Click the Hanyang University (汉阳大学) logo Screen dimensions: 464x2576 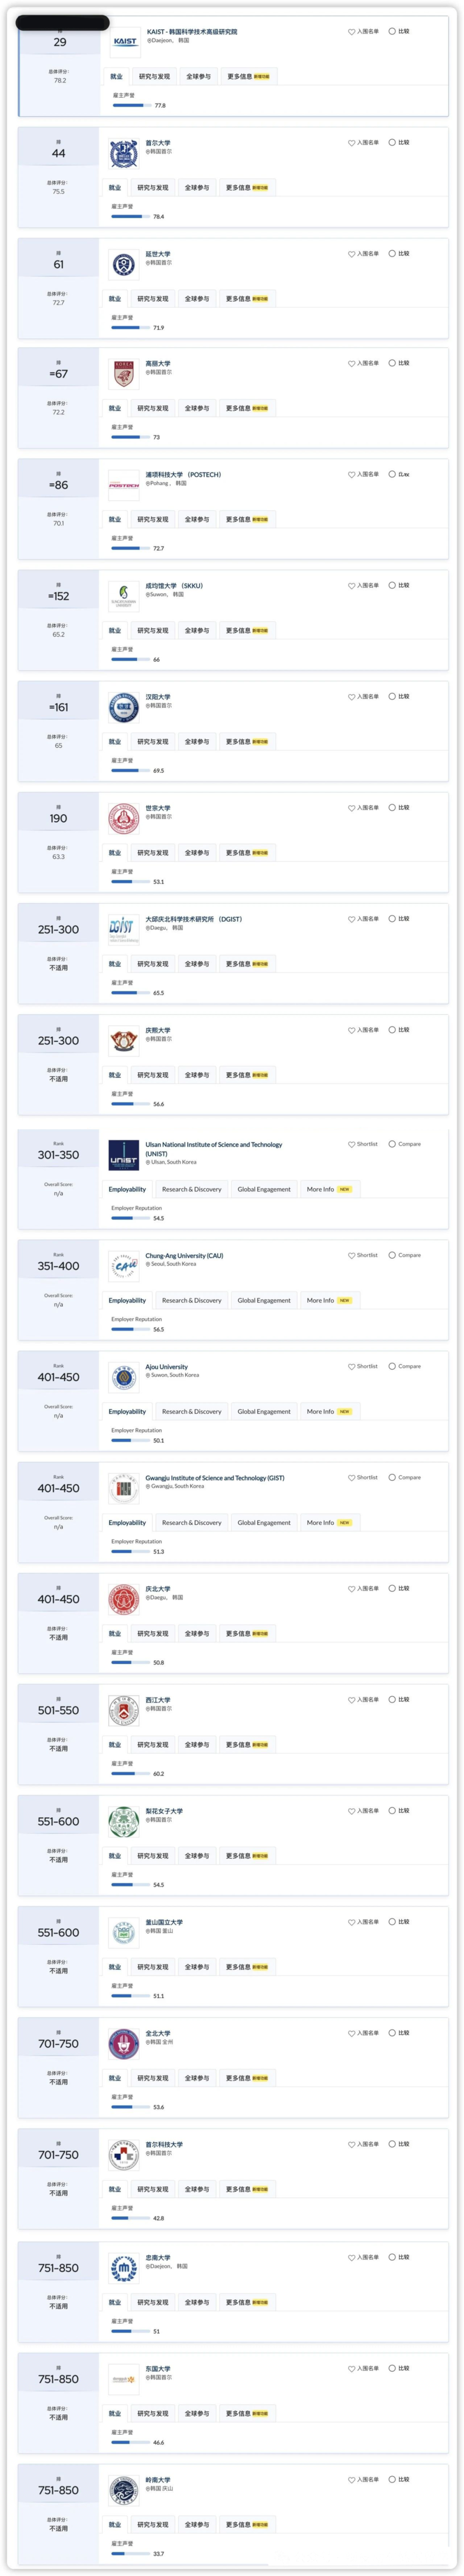point(123,707)
